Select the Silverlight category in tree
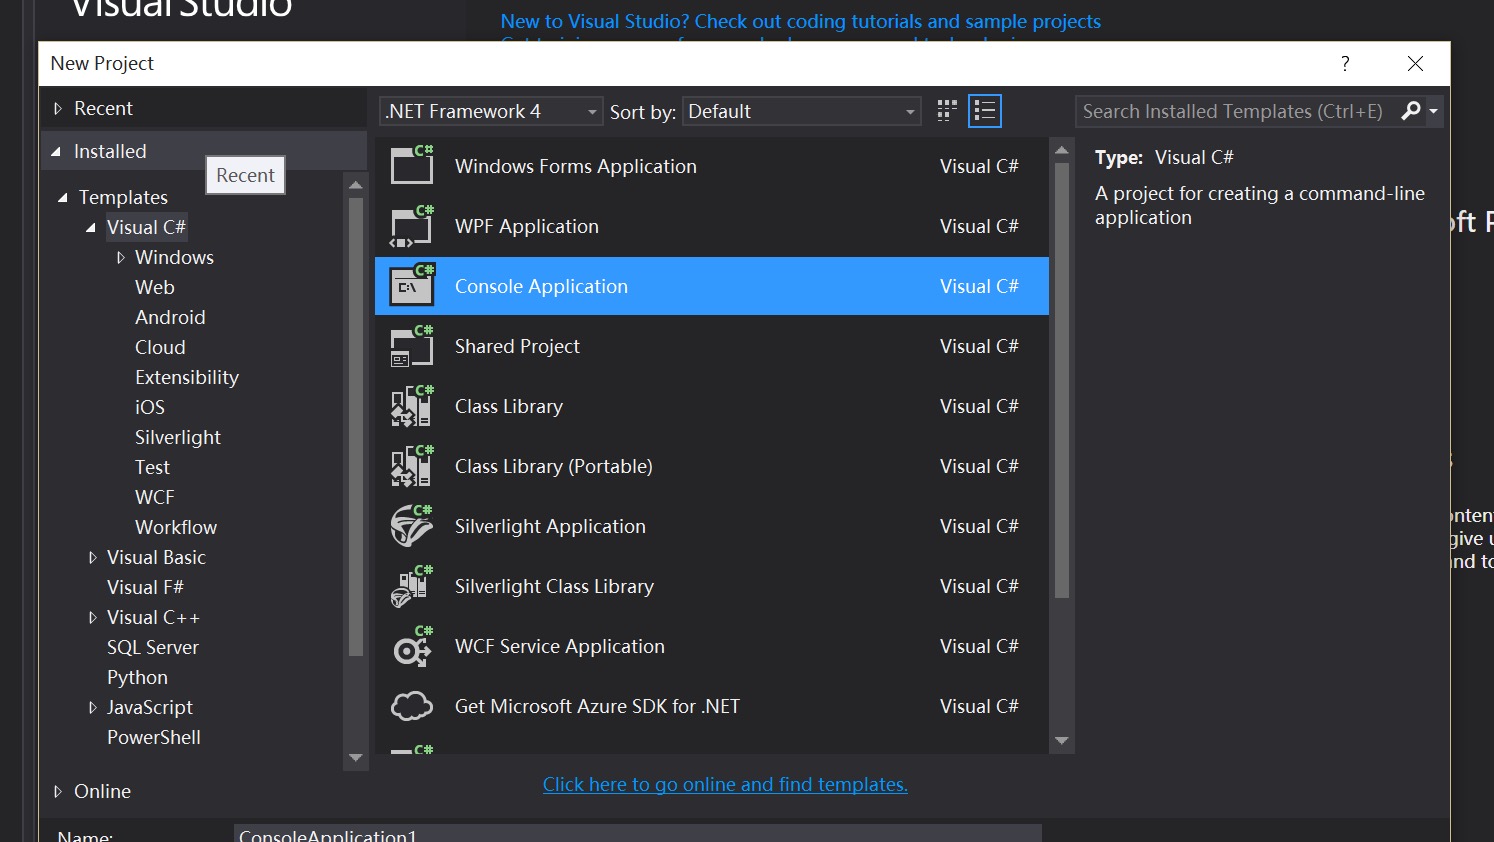This screenshot has height=842, width=1494. pos(178,437)
